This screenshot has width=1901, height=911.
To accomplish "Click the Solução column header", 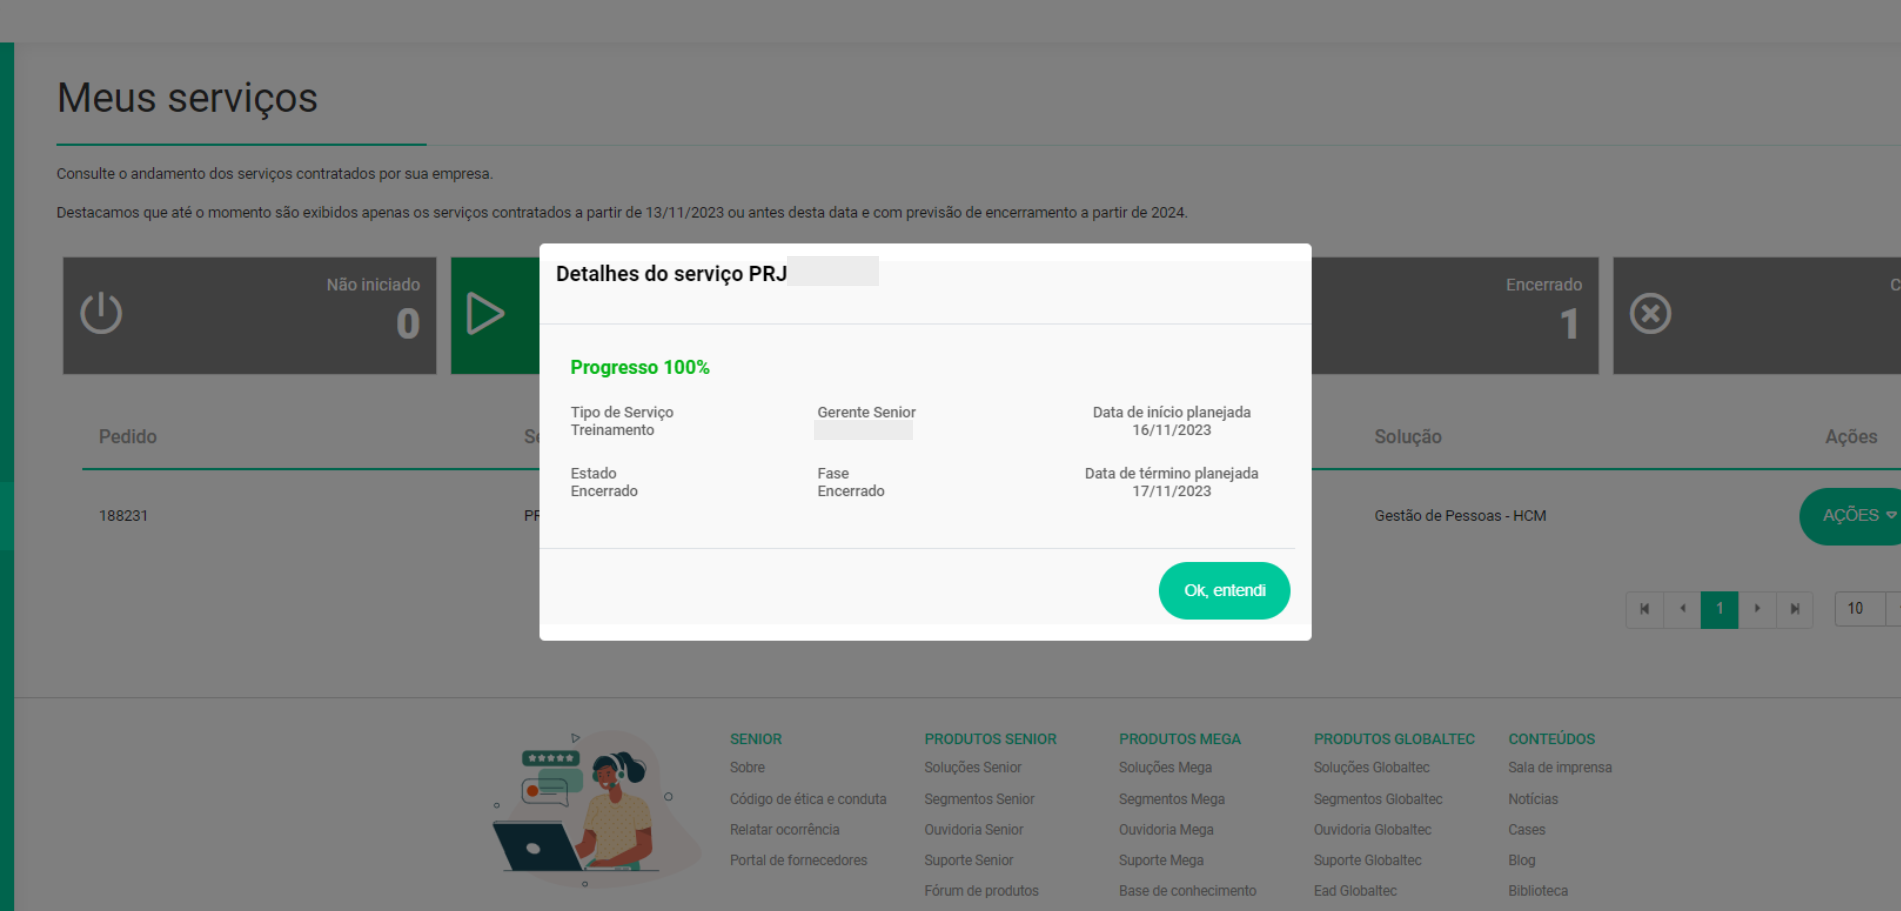I will tap(1407, 437).
